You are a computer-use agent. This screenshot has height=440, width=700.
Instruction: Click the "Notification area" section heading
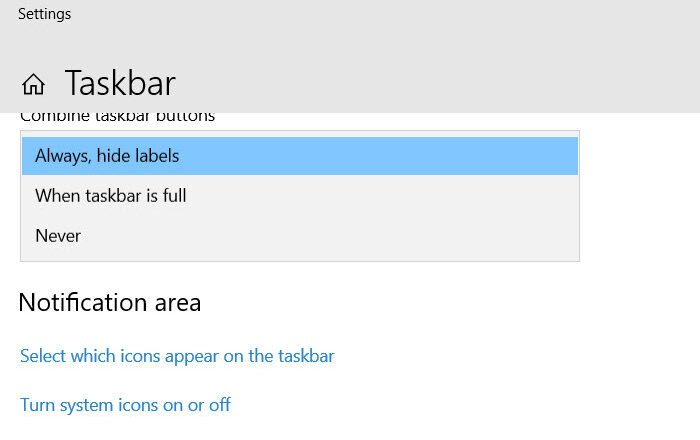pyautogui.click(x=110, y=302)
